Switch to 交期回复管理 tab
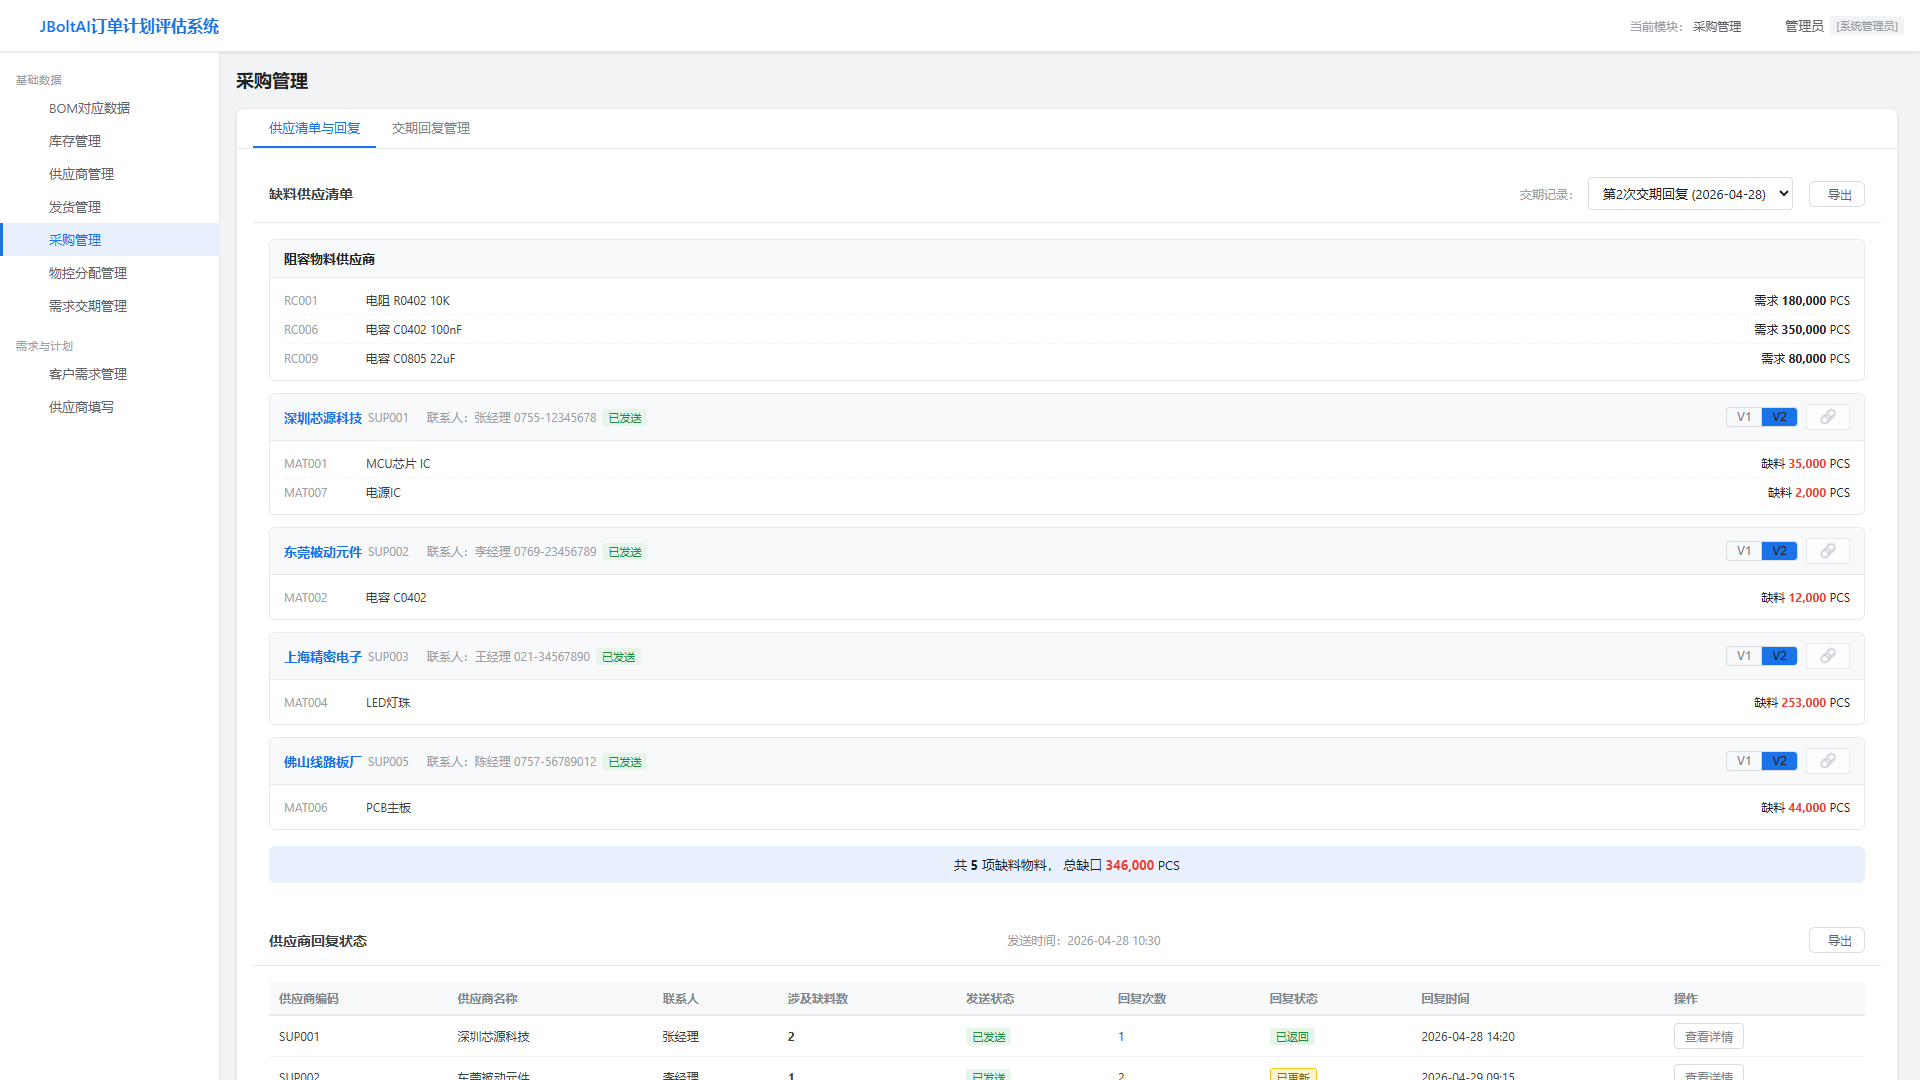This screenshot has width=1920, height=1080. pos(431,128)
